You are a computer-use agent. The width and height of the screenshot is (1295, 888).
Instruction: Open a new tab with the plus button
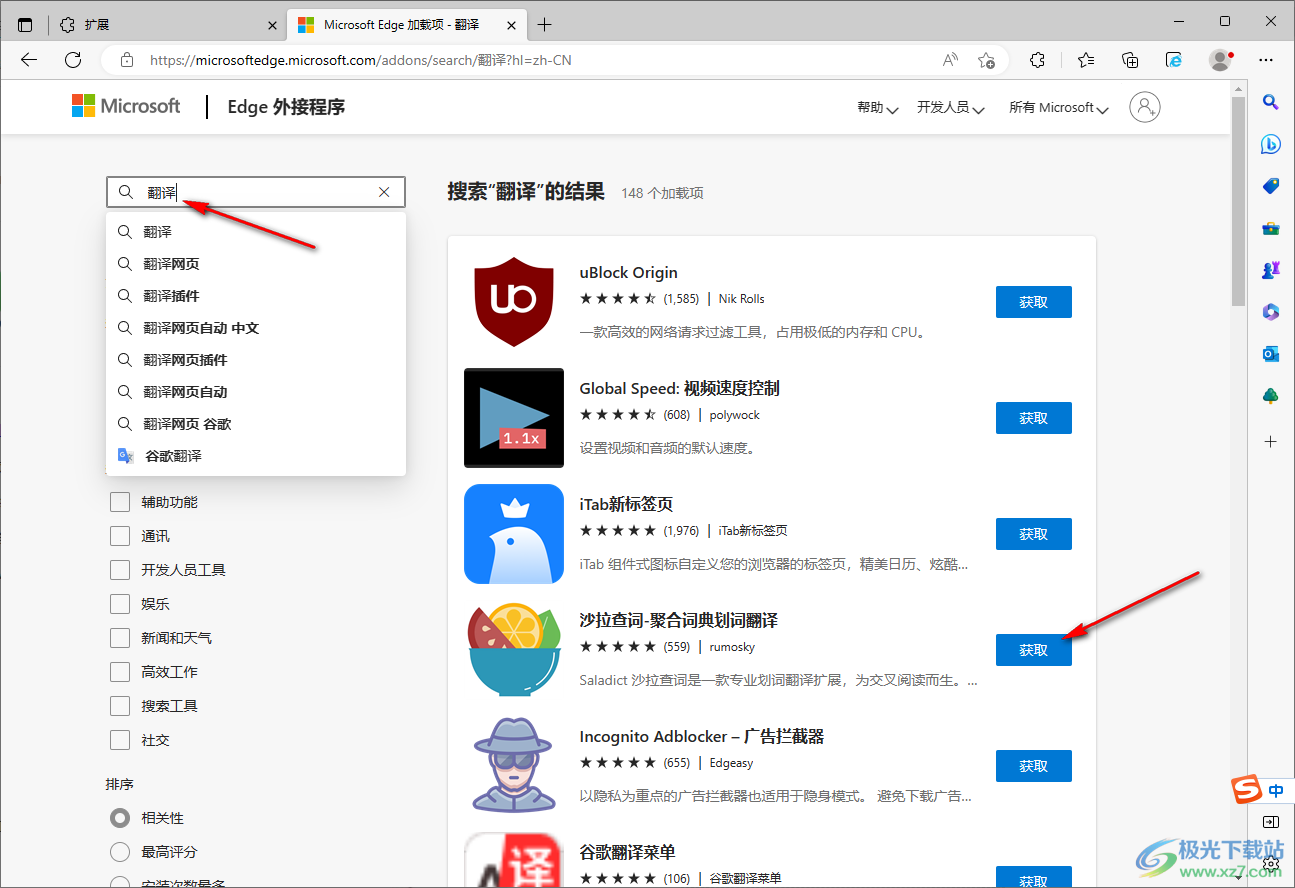point(544,24)
